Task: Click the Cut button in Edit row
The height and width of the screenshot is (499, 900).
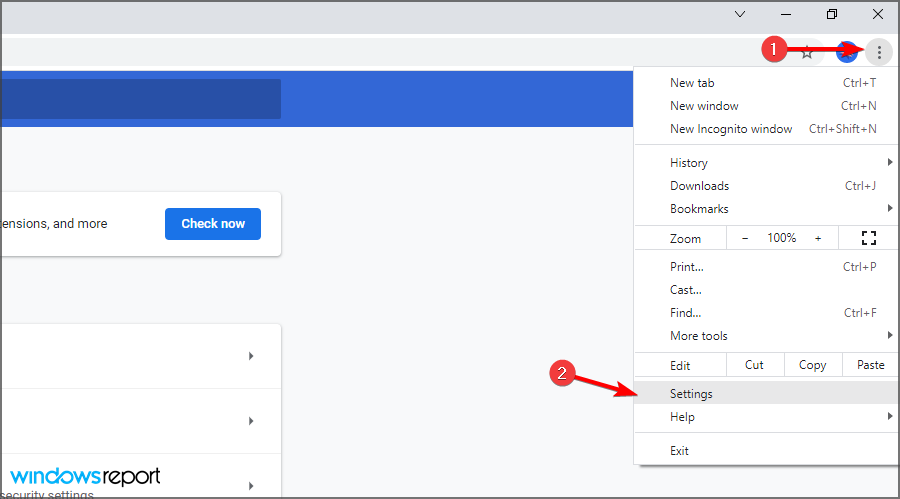Action: [755, 365]
